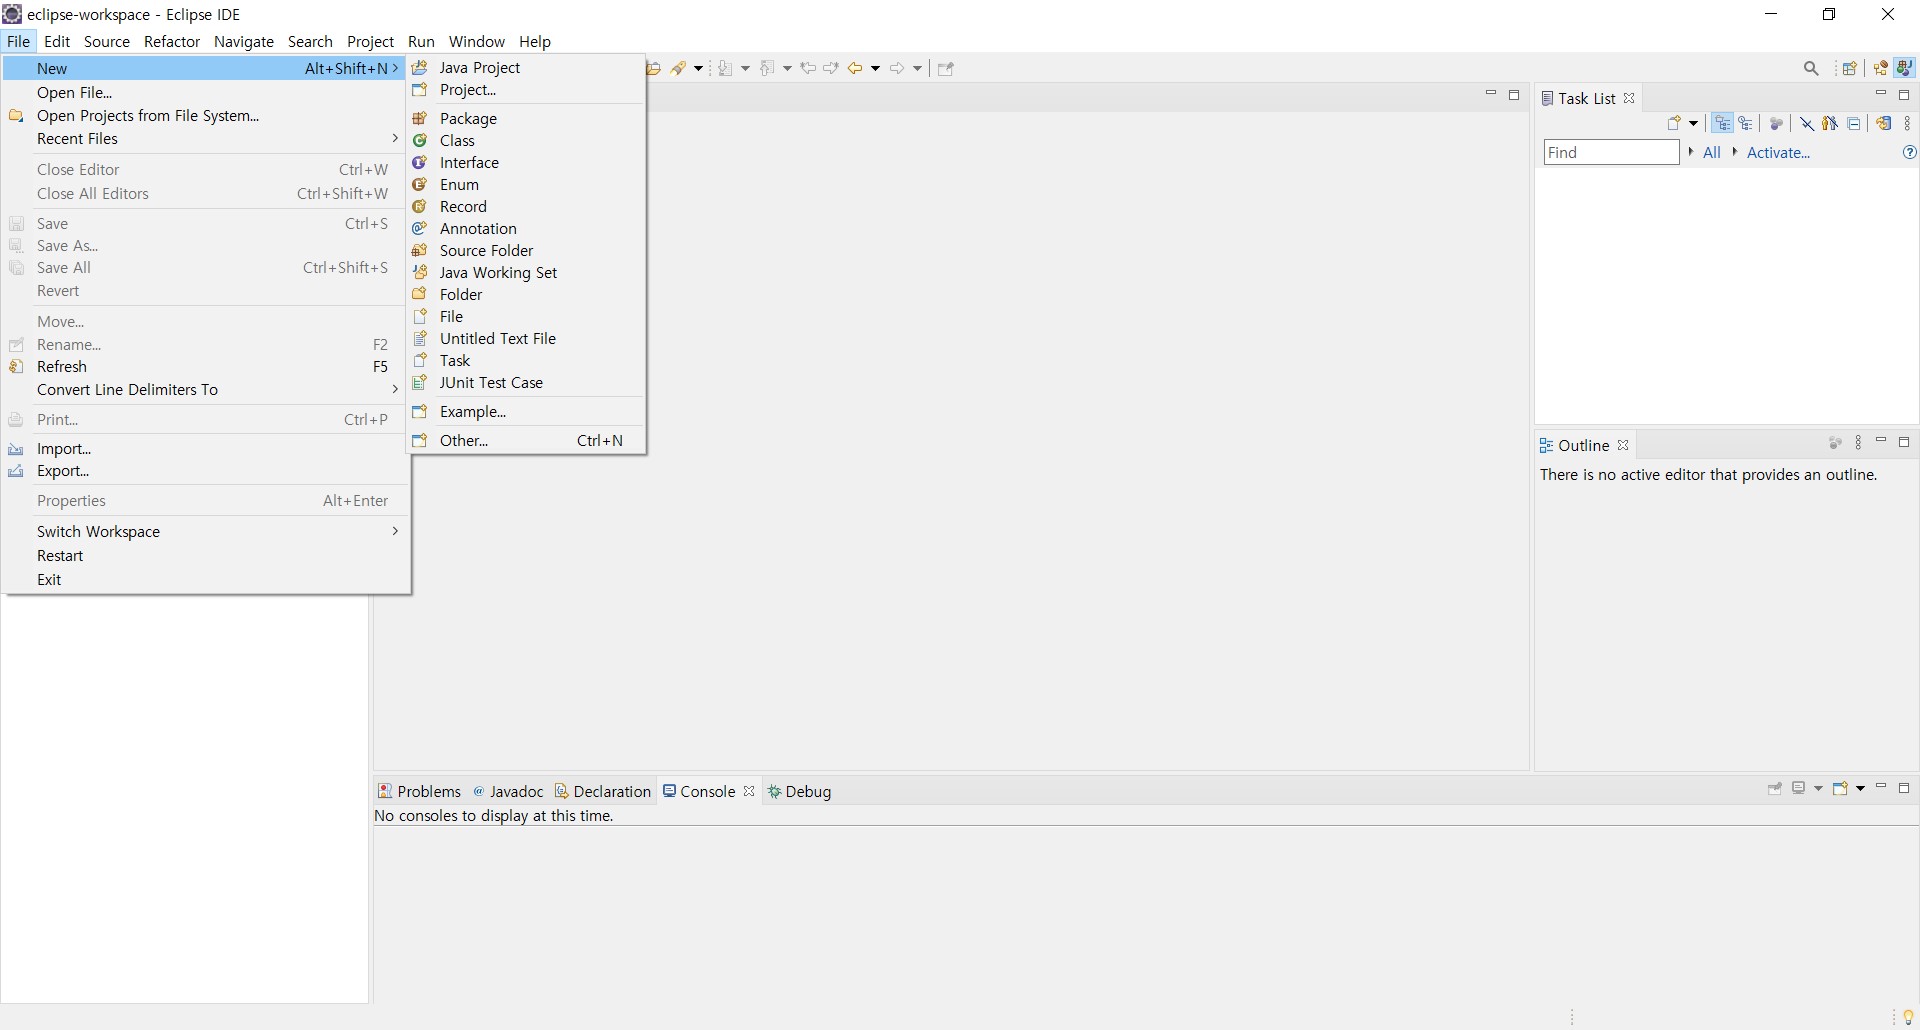Open the Window menu in menu bar

tap(477, 42)
